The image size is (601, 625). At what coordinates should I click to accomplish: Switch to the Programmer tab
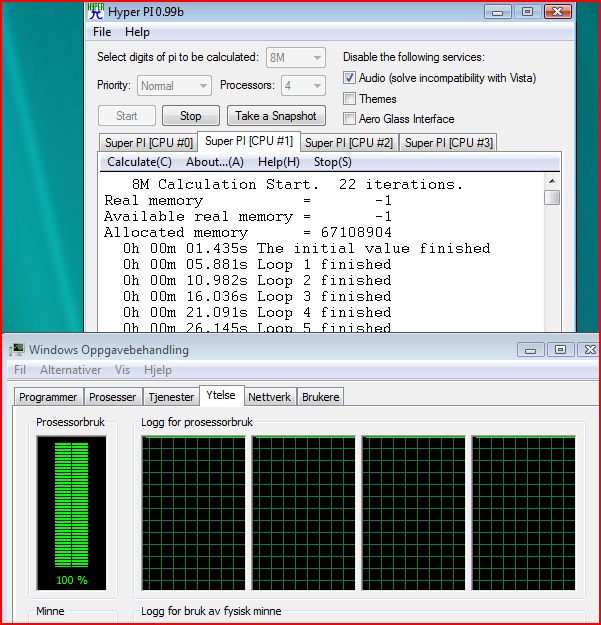coord(48,397)
